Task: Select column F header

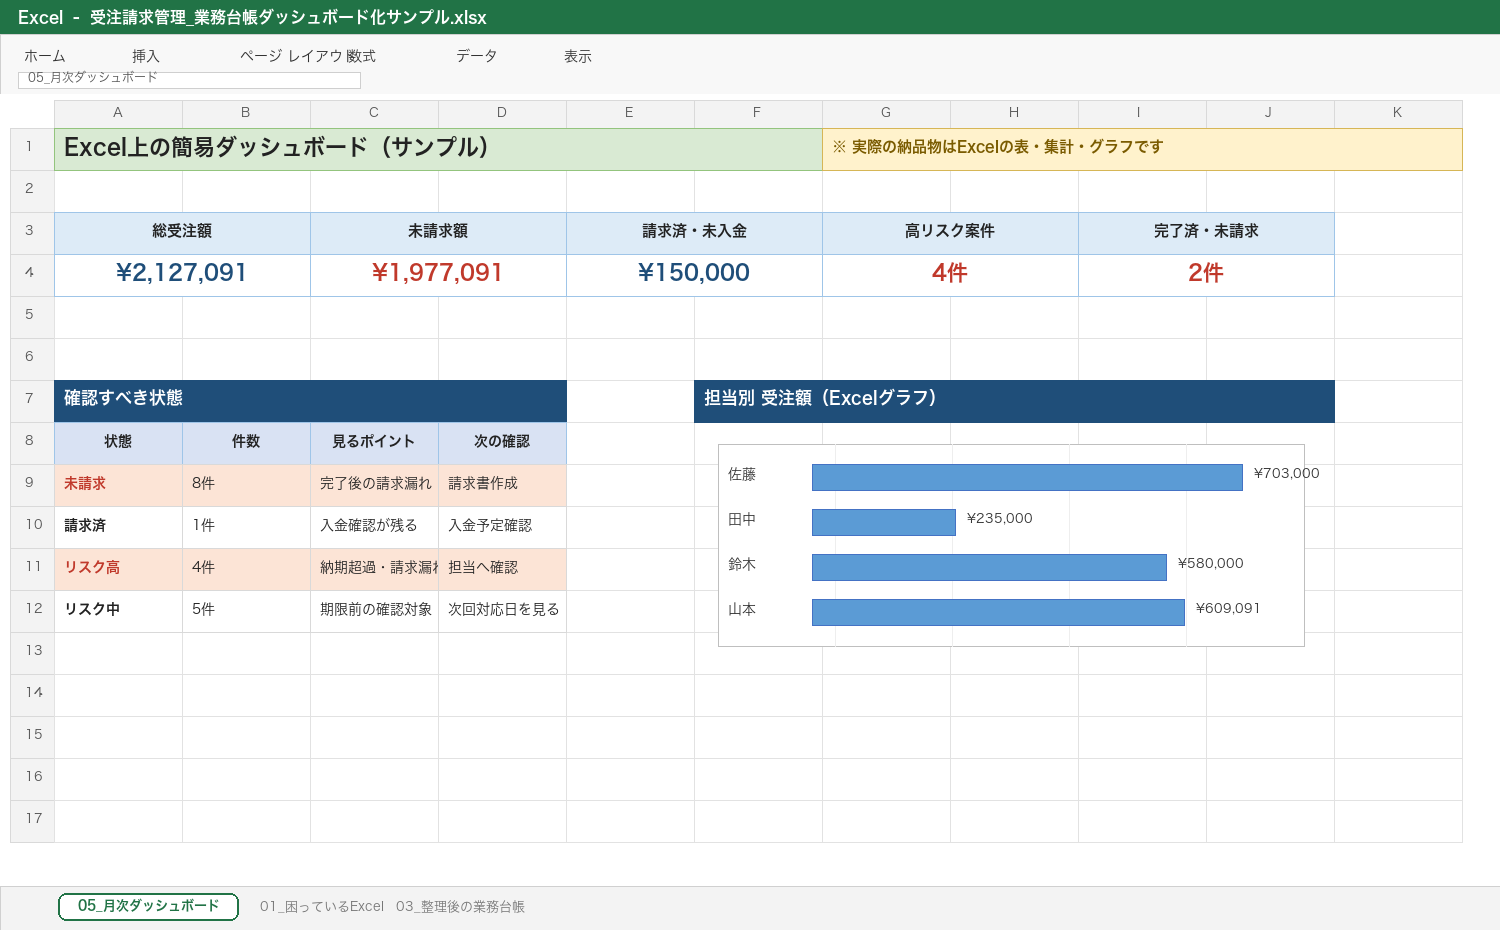Action: point(758,113)
